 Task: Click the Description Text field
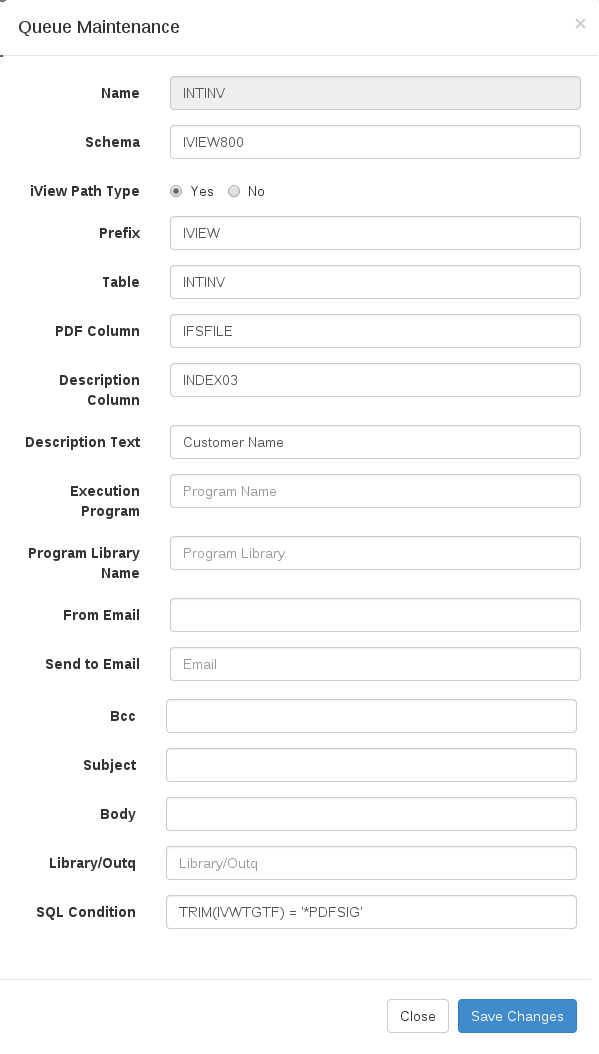pos(375,442)
